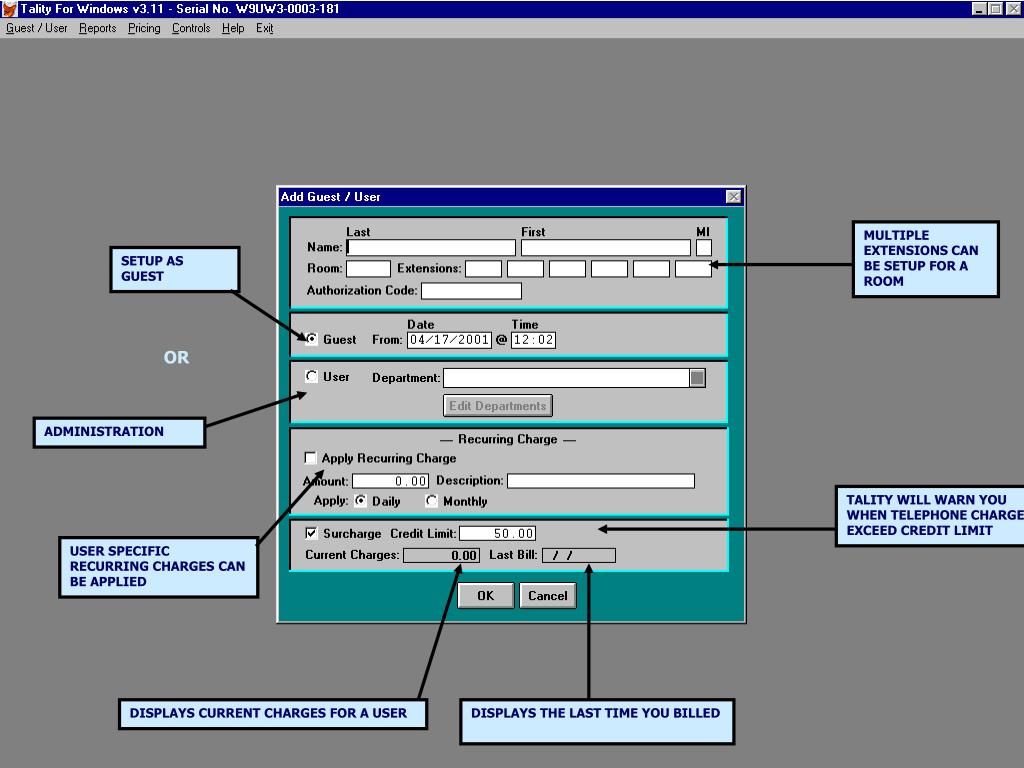
Task: Click the recurring charge Description field
Action: tap(601, 481)
